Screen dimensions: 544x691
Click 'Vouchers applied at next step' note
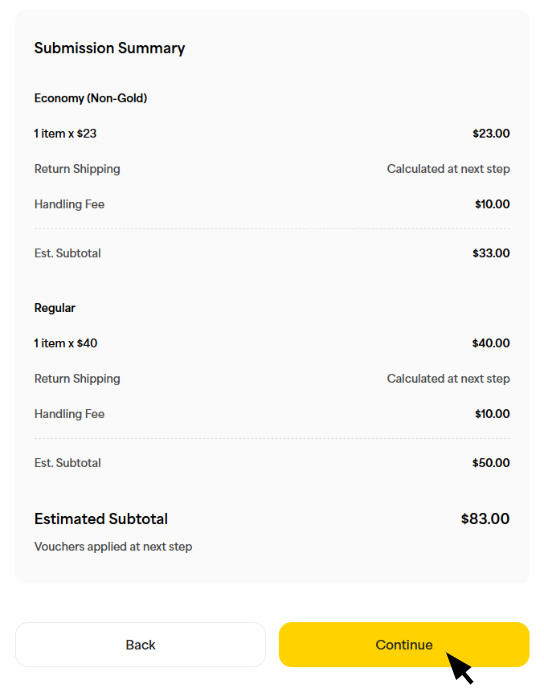pyautogui.click(x=113, y=546)
